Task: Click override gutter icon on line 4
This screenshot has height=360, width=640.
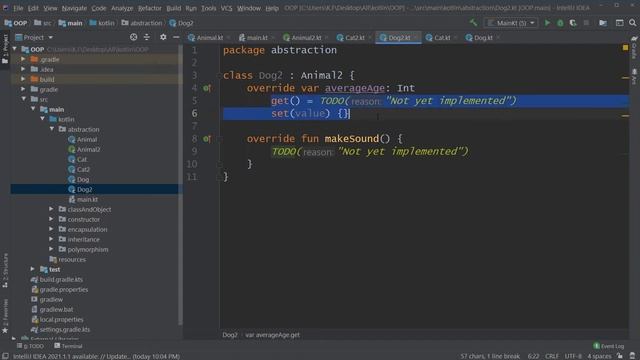Action: [207, 88]
